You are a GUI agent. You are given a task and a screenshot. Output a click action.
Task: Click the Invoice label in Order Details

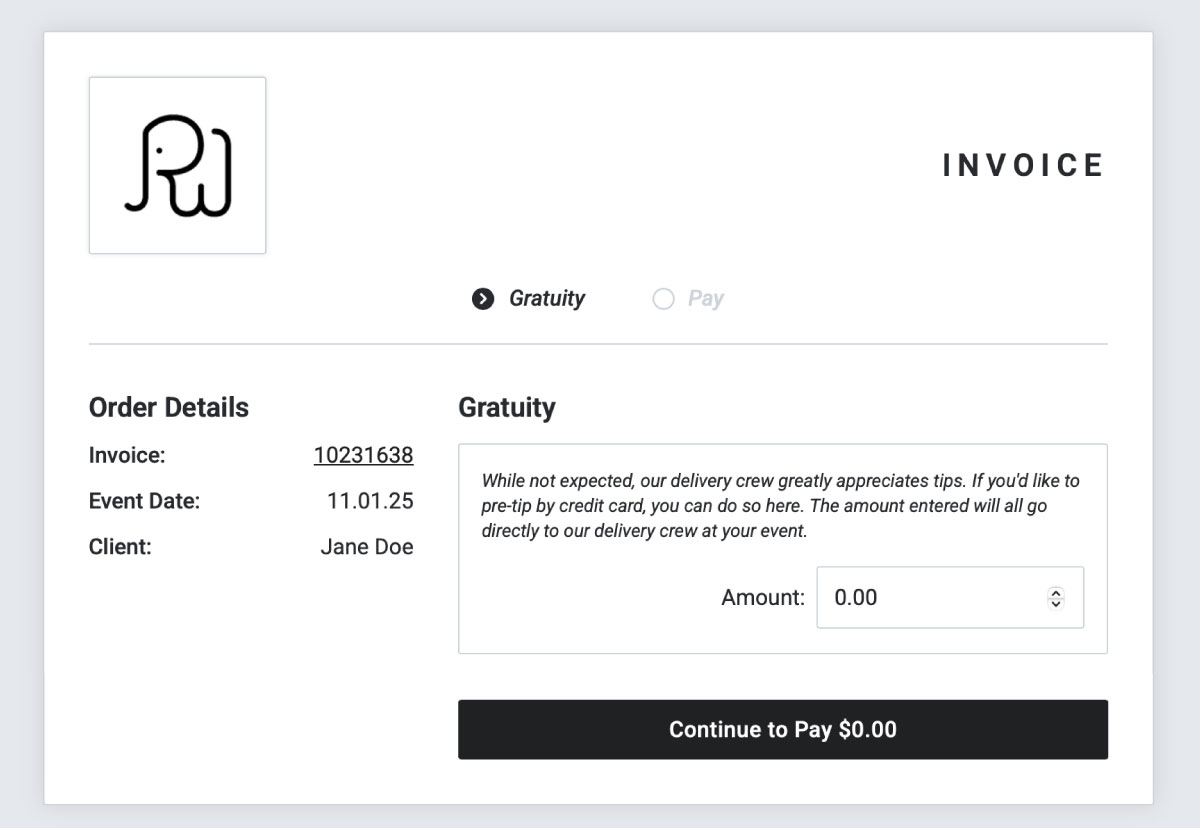tap(127, 456)
